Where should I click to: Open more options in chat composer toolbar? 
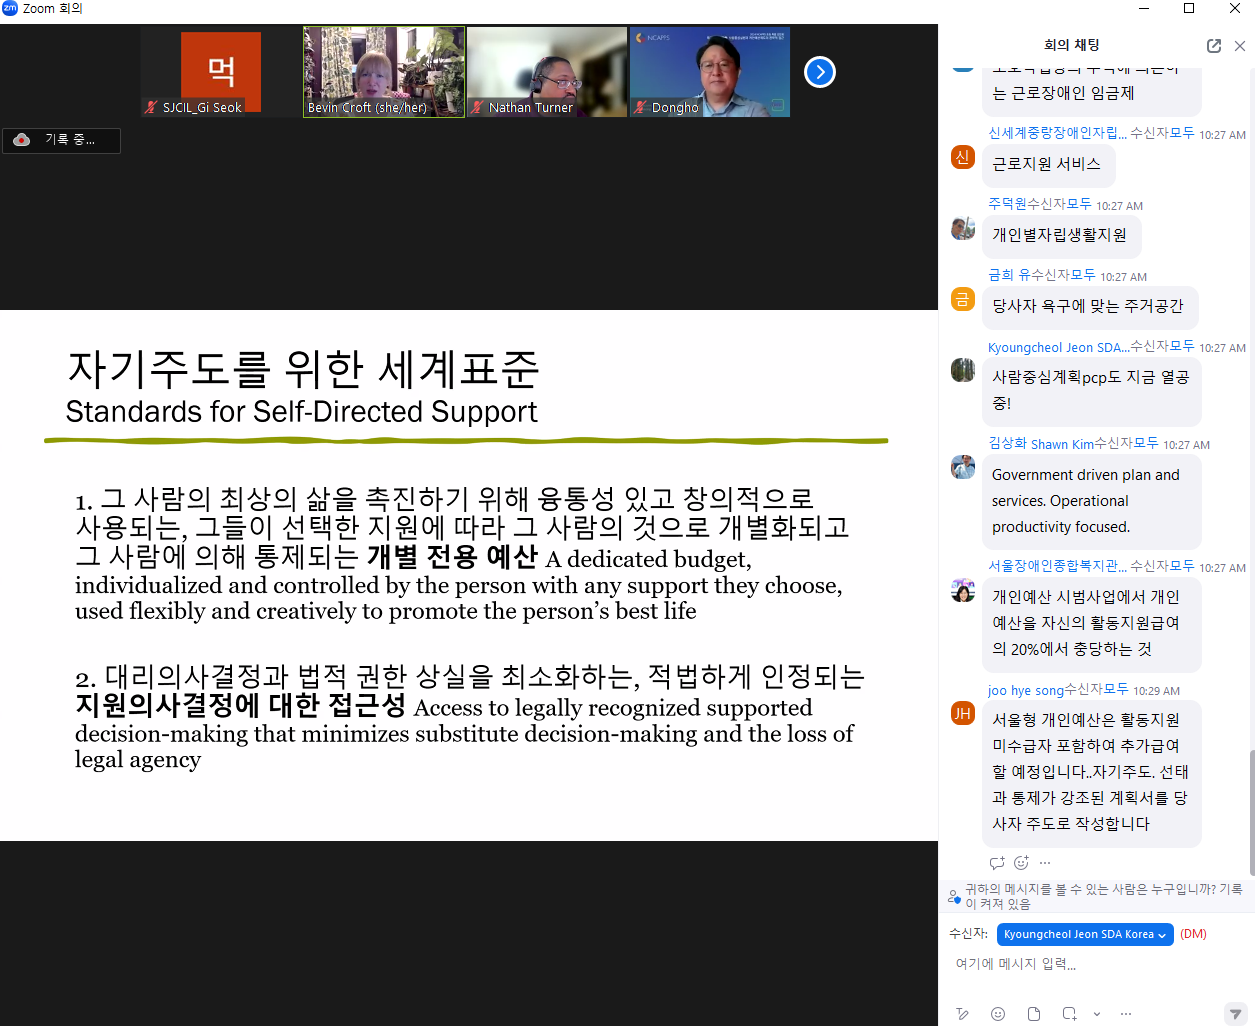click(x=1126, y=1014)
